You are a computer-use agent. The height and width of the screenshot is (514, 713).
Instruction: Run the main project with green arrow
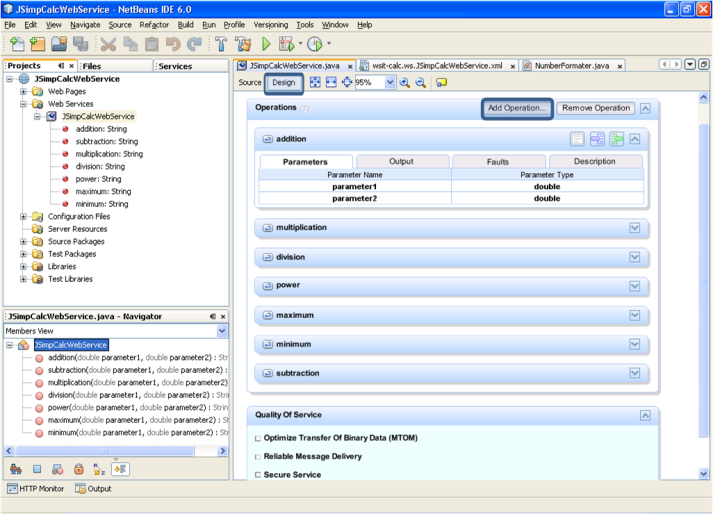pyautogui.click(x=266, y=44)
